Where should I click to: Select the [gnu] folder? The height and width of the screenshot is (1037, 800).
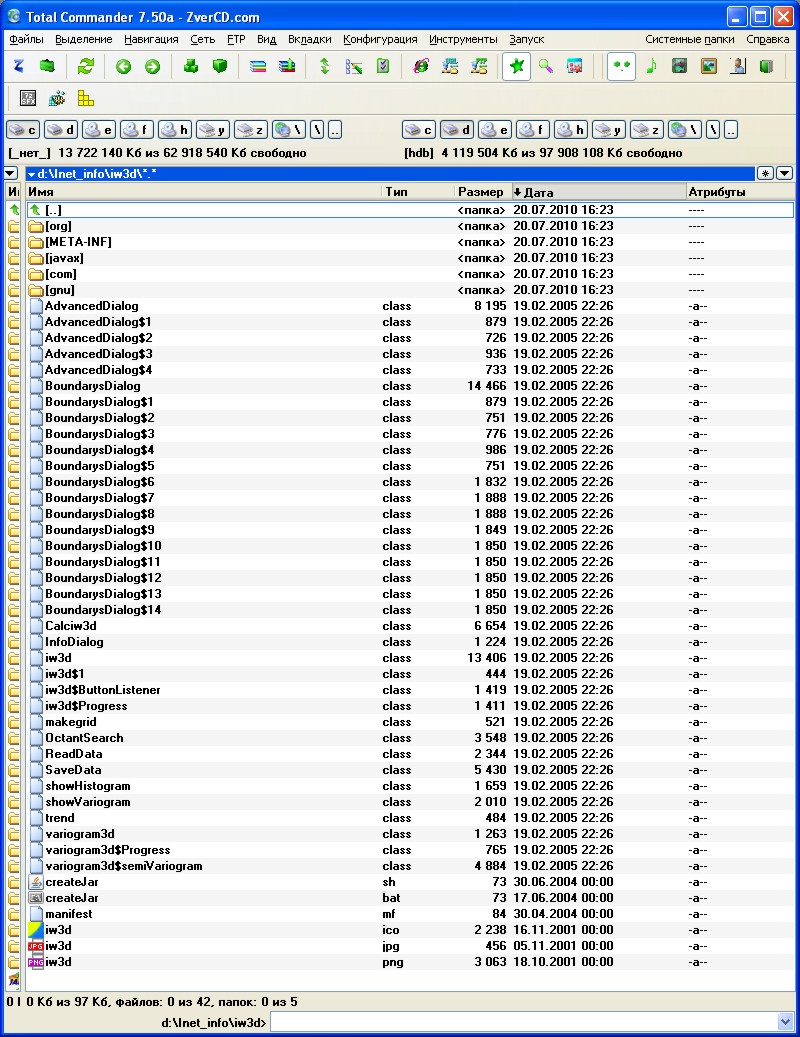[x=410, y=290]
